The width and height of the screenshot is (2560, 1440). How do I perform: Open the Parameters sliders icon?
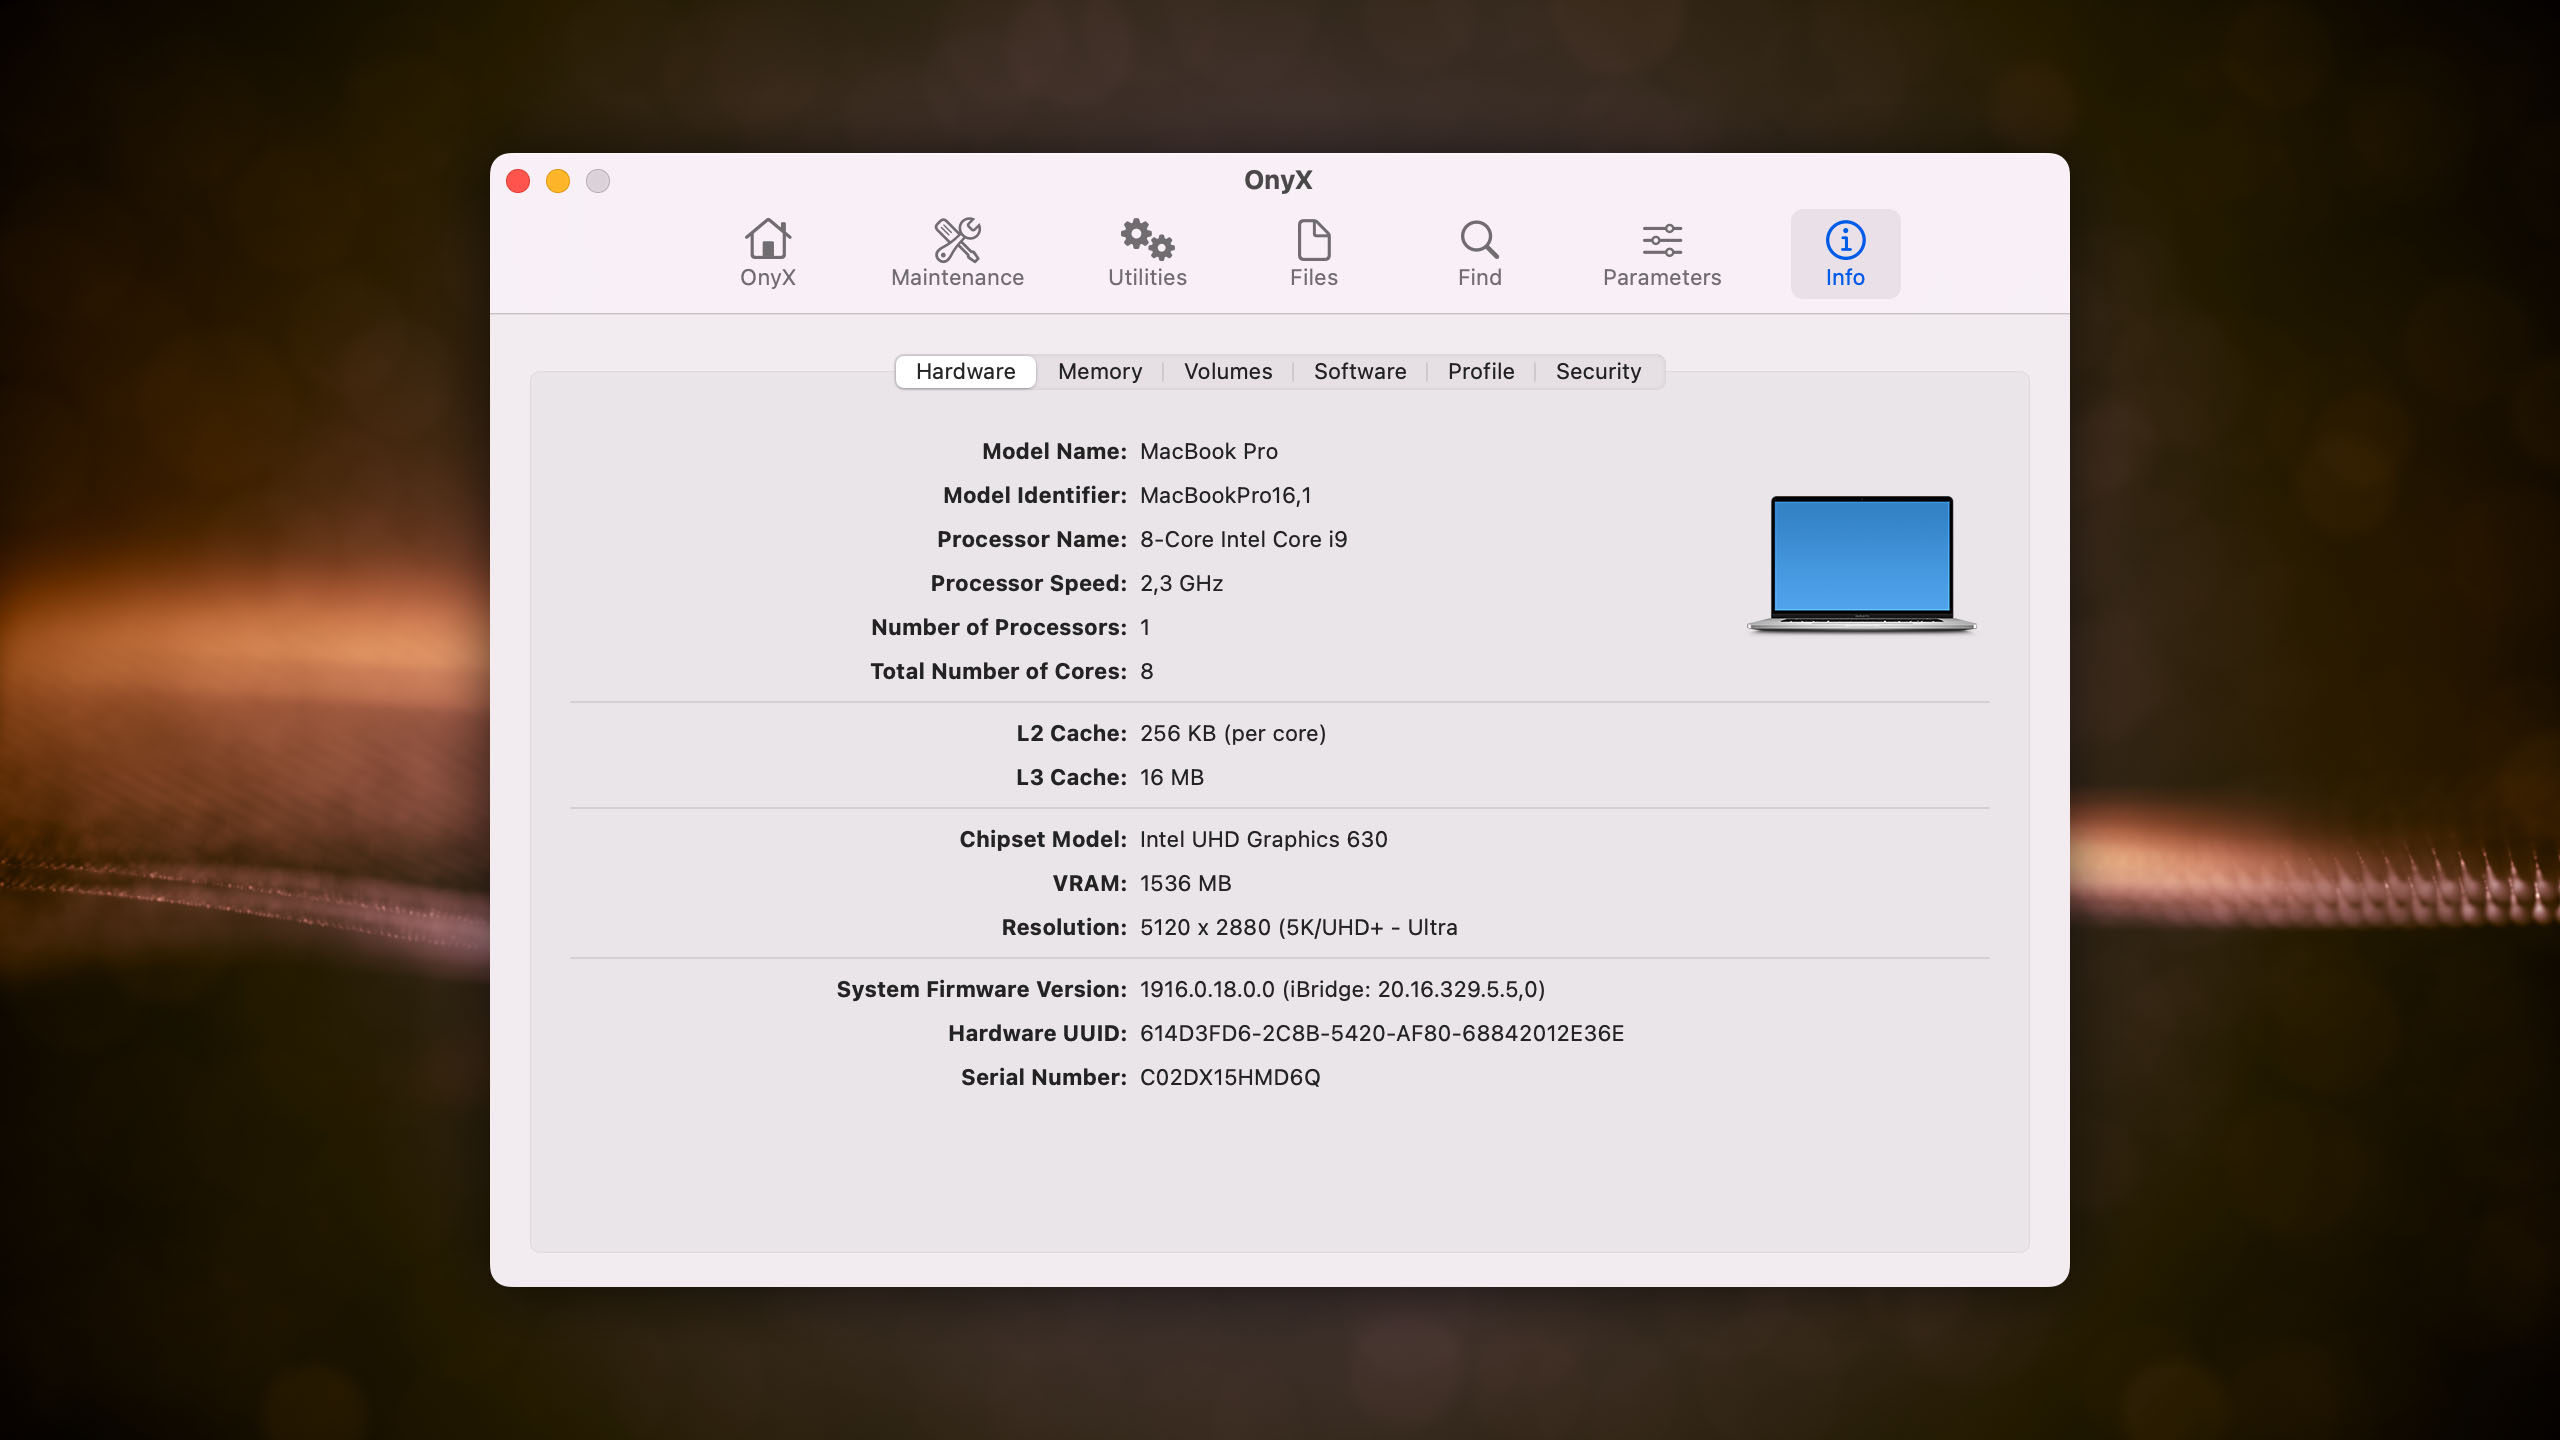[1662, 254]
